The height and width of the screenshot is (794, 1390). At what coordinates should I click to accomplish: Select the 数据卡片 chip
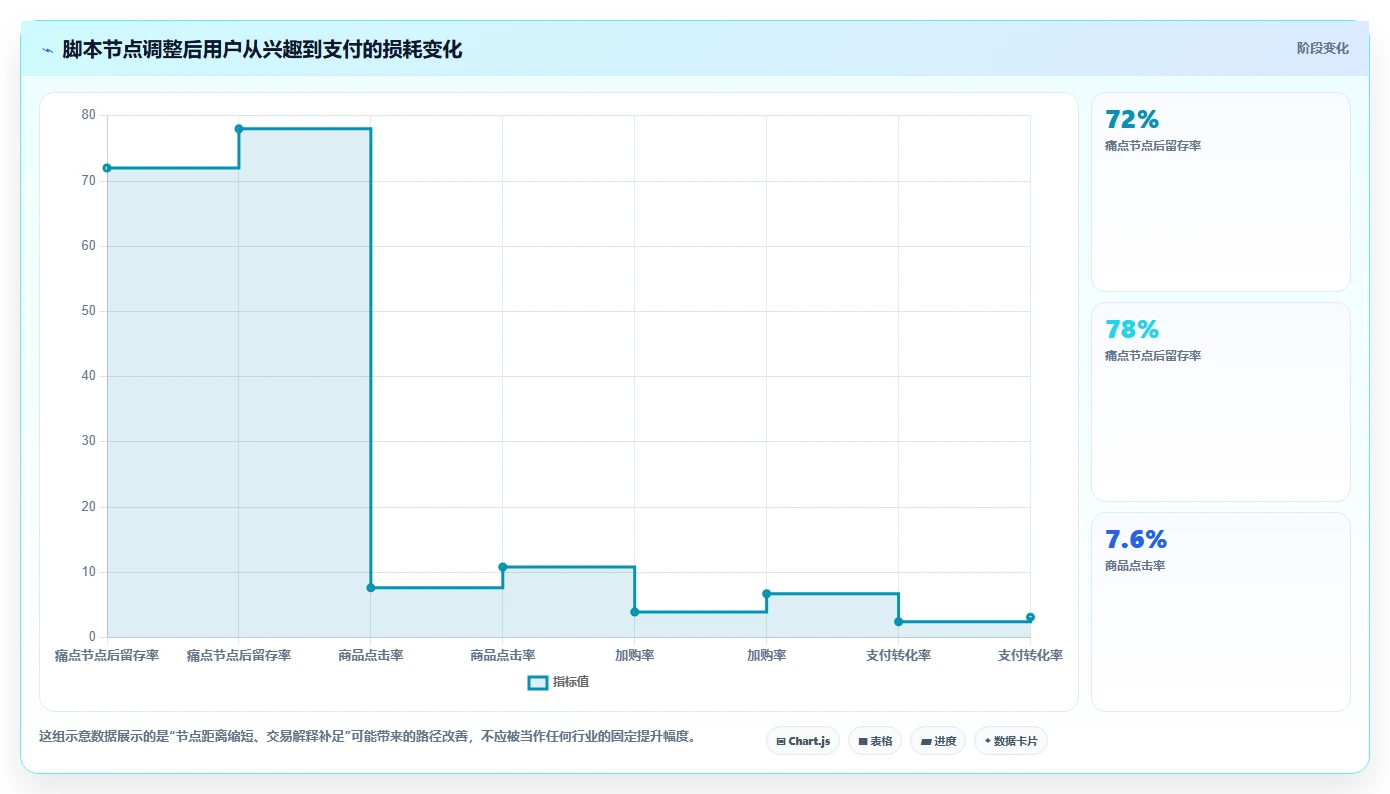pyautogui.click(x=1011, y=741)
